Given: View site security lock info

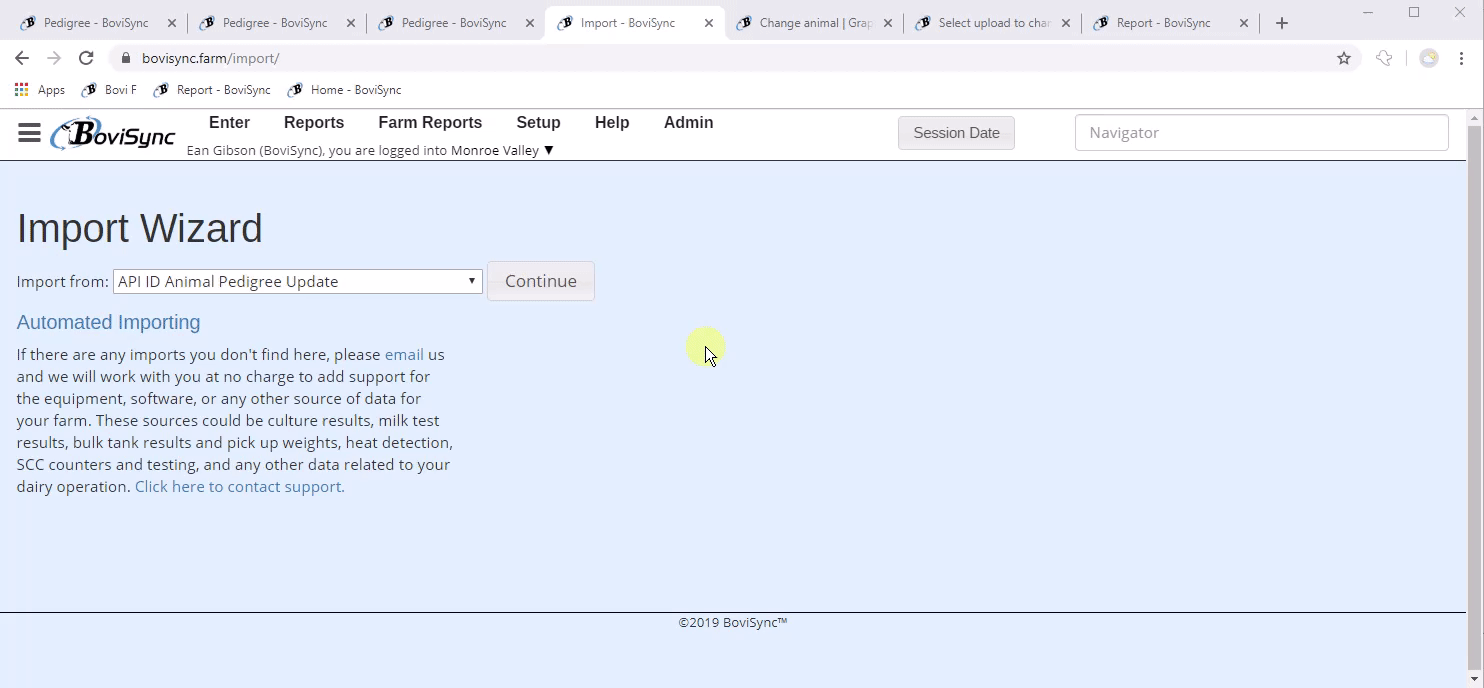Looking at the screenshot, I should point(125,58).
